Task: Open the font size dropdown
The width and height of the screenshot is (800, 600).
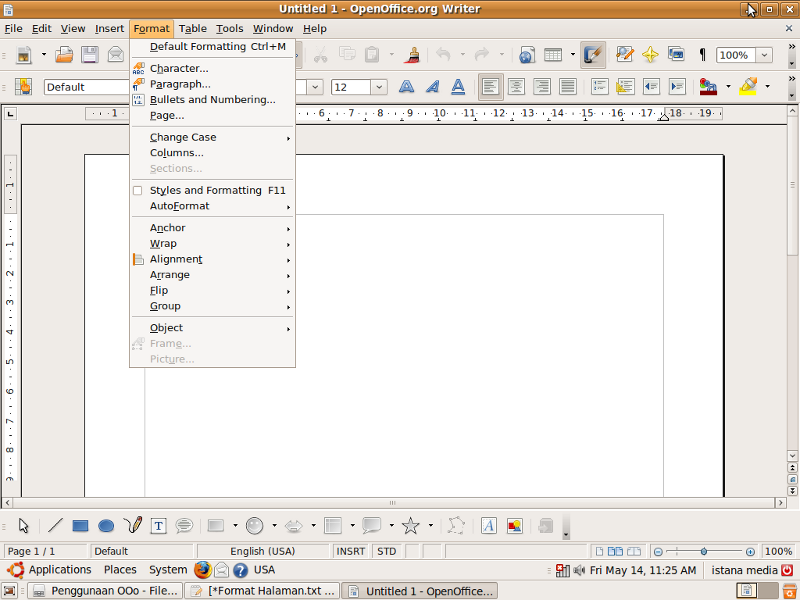Action: [378, 87]
